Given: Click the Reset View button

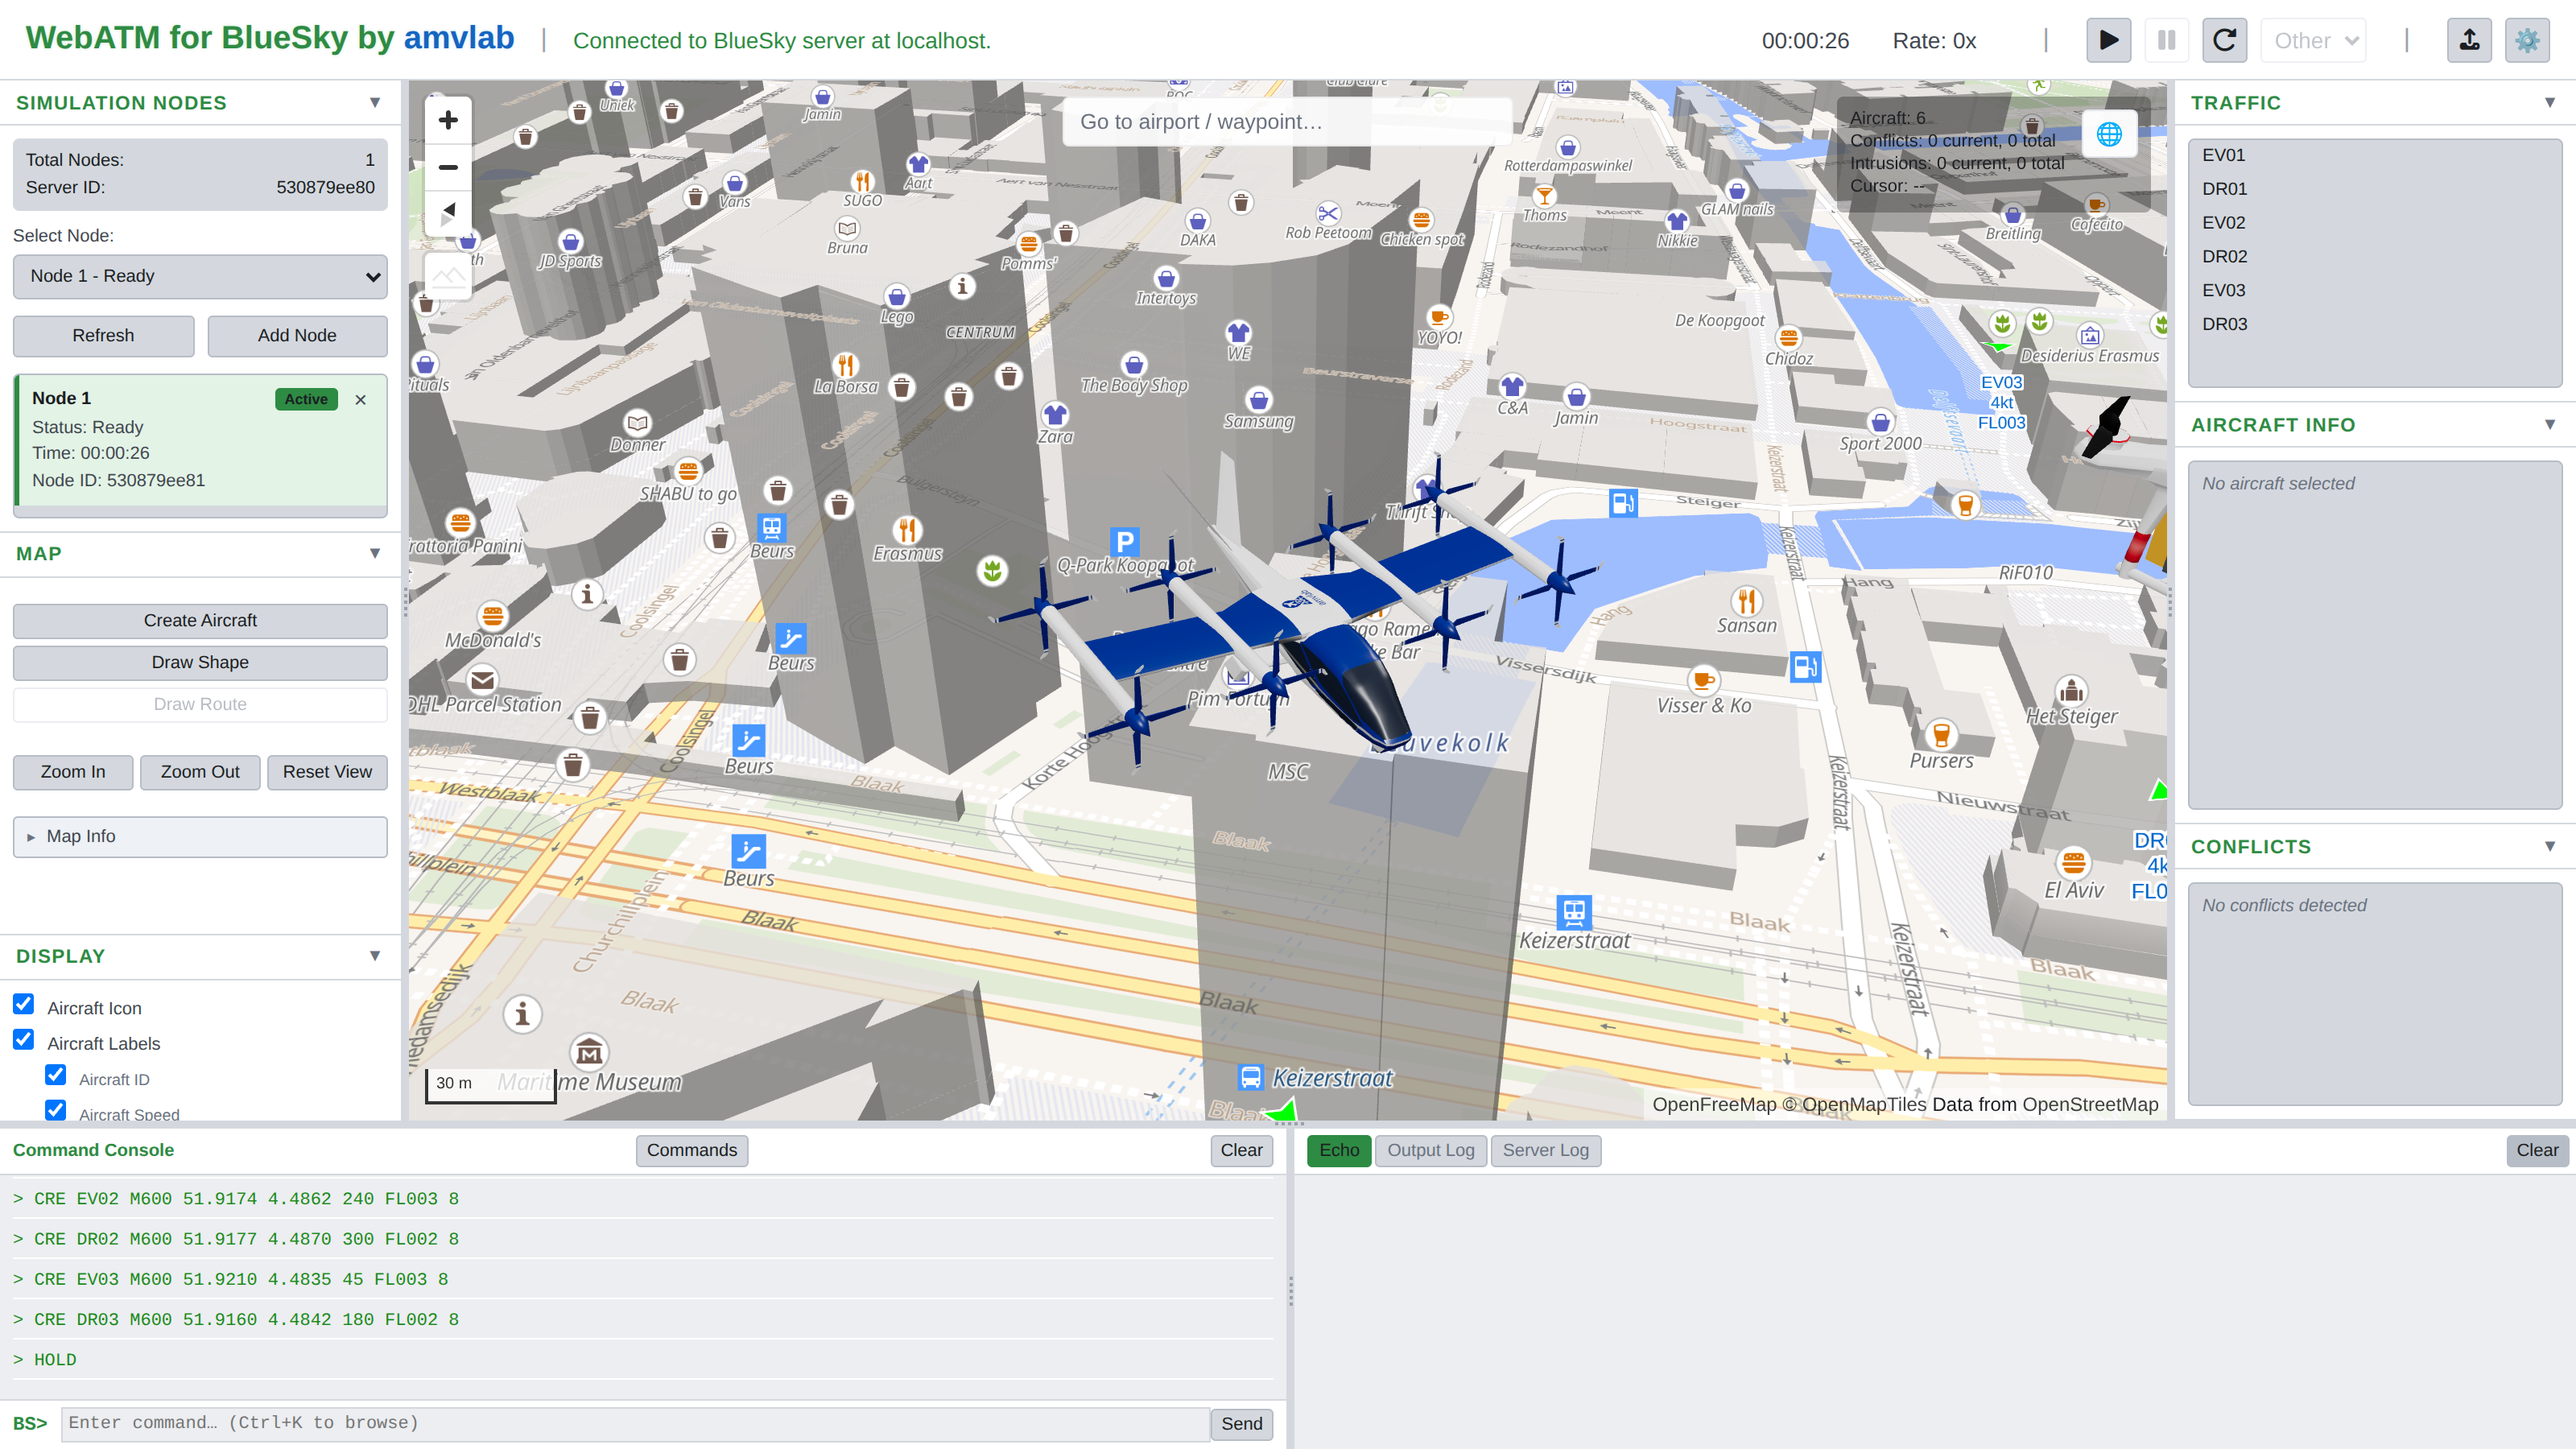Looking at the screenshot, I should click(x=327, y=772).
